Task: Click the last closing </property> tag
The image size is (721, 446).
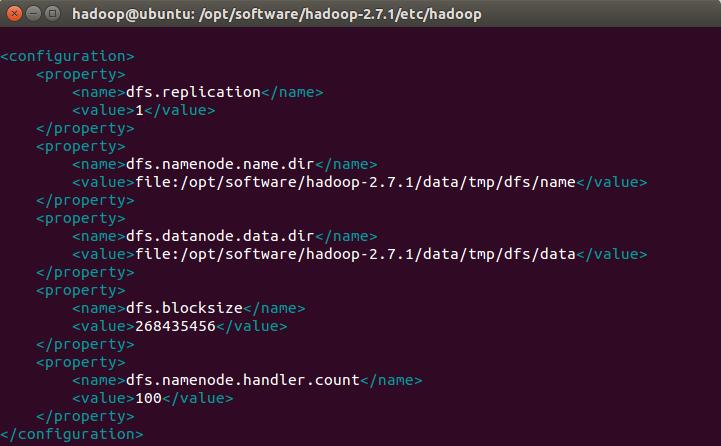Action: pyautogui.click(x=85, y=416)
